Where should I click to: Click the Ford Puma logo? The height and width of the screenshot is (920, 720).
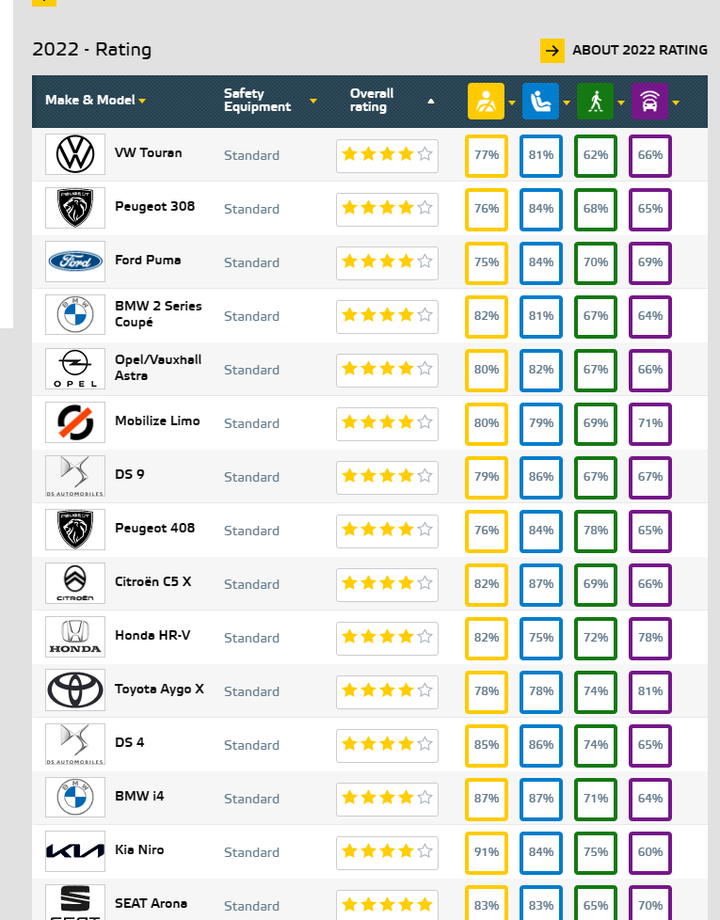[x=75, y=261]
